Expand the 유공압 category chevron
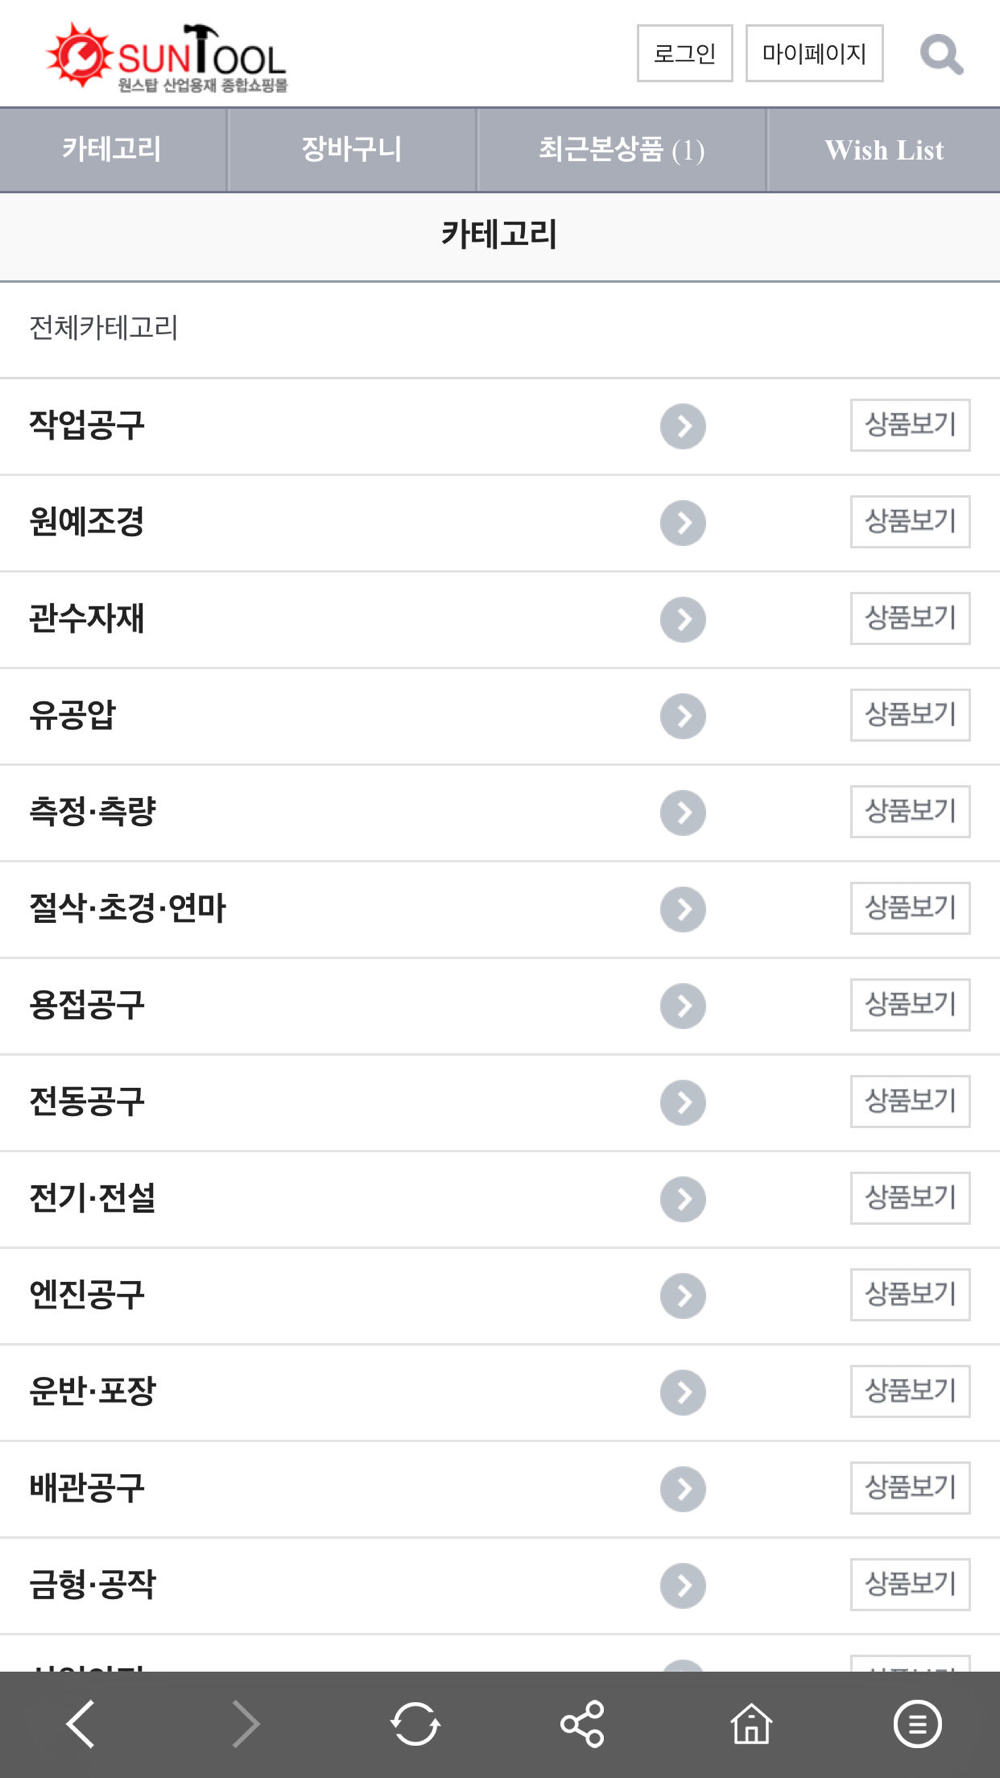Viewport: 1000px width, 1778px height. click(x=683, y=716)
